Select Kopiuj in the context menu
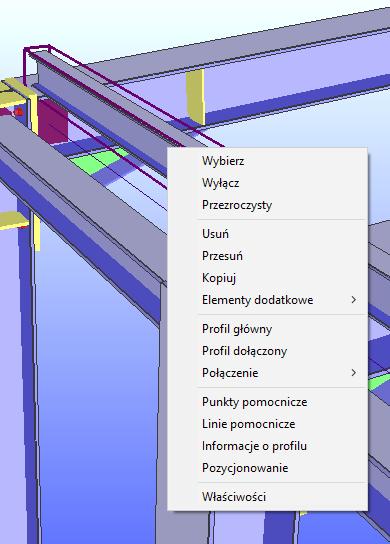Viewport: 390px width, 544px height. (267, 278)
